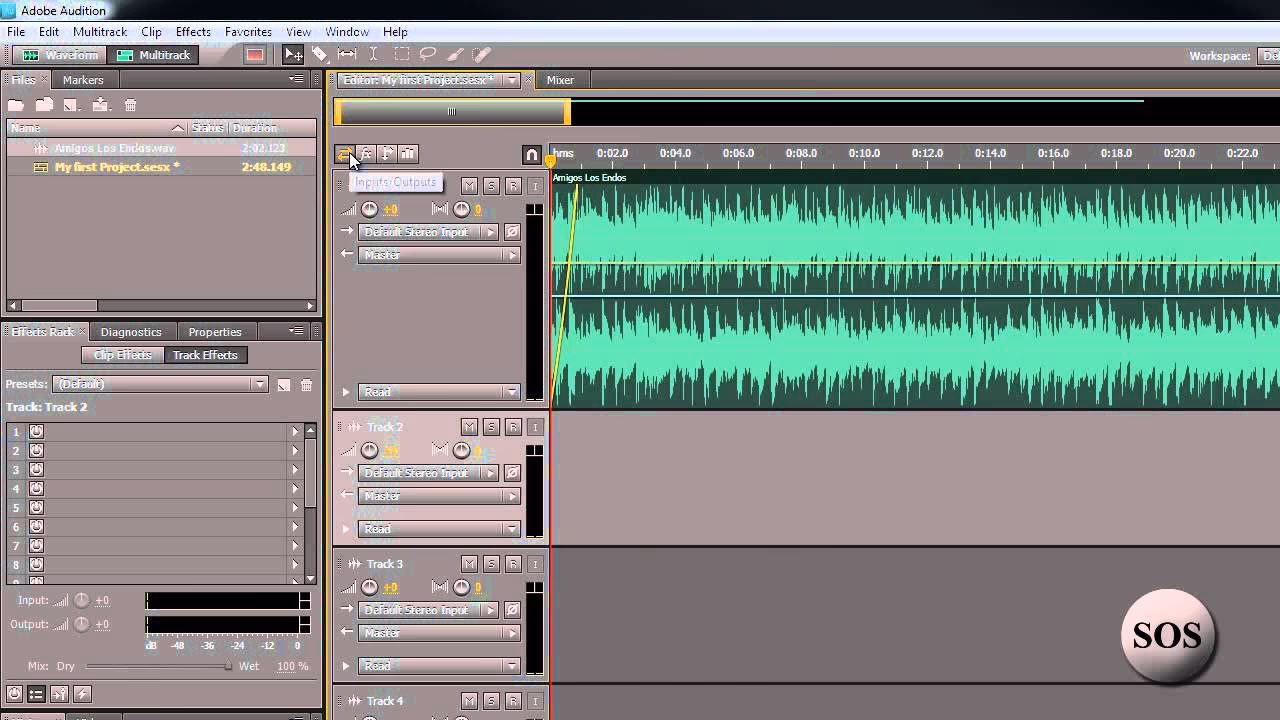Switch to Multitrack view
The image size is (1280, 720).
click(154, 55)
